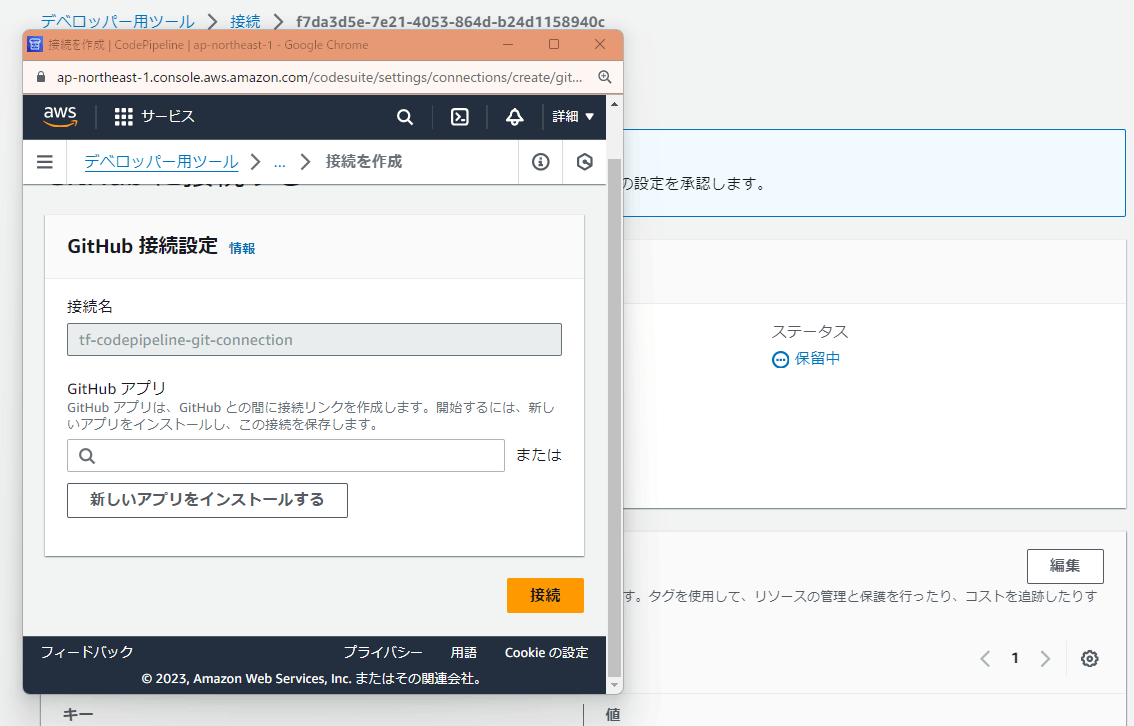Open the hamburger side navigation menu
The height and width of the screenshot is (726, 1134).
click(45, 162)
